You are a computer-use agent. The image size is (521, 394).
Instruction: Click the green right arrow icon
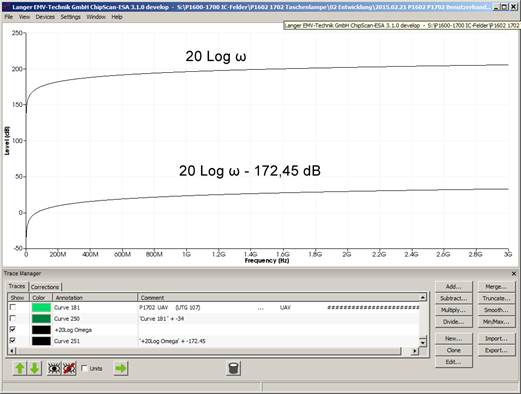[x=120, y=368]
